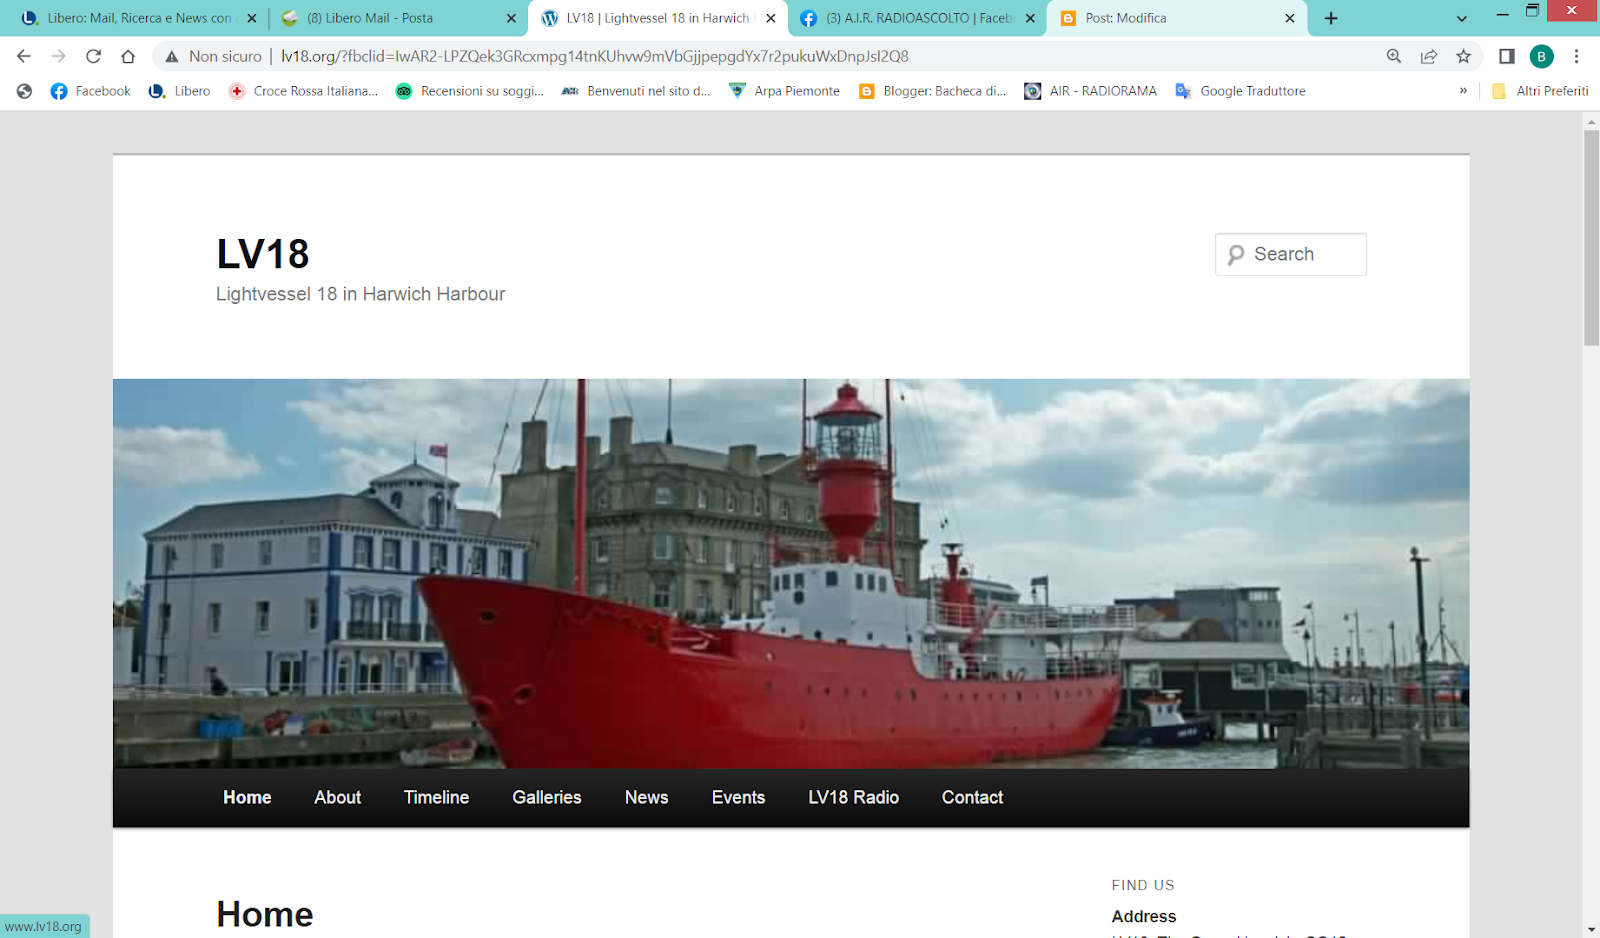Share this page via share icon
The image size is (1600, 938).
pos(1429,56)
